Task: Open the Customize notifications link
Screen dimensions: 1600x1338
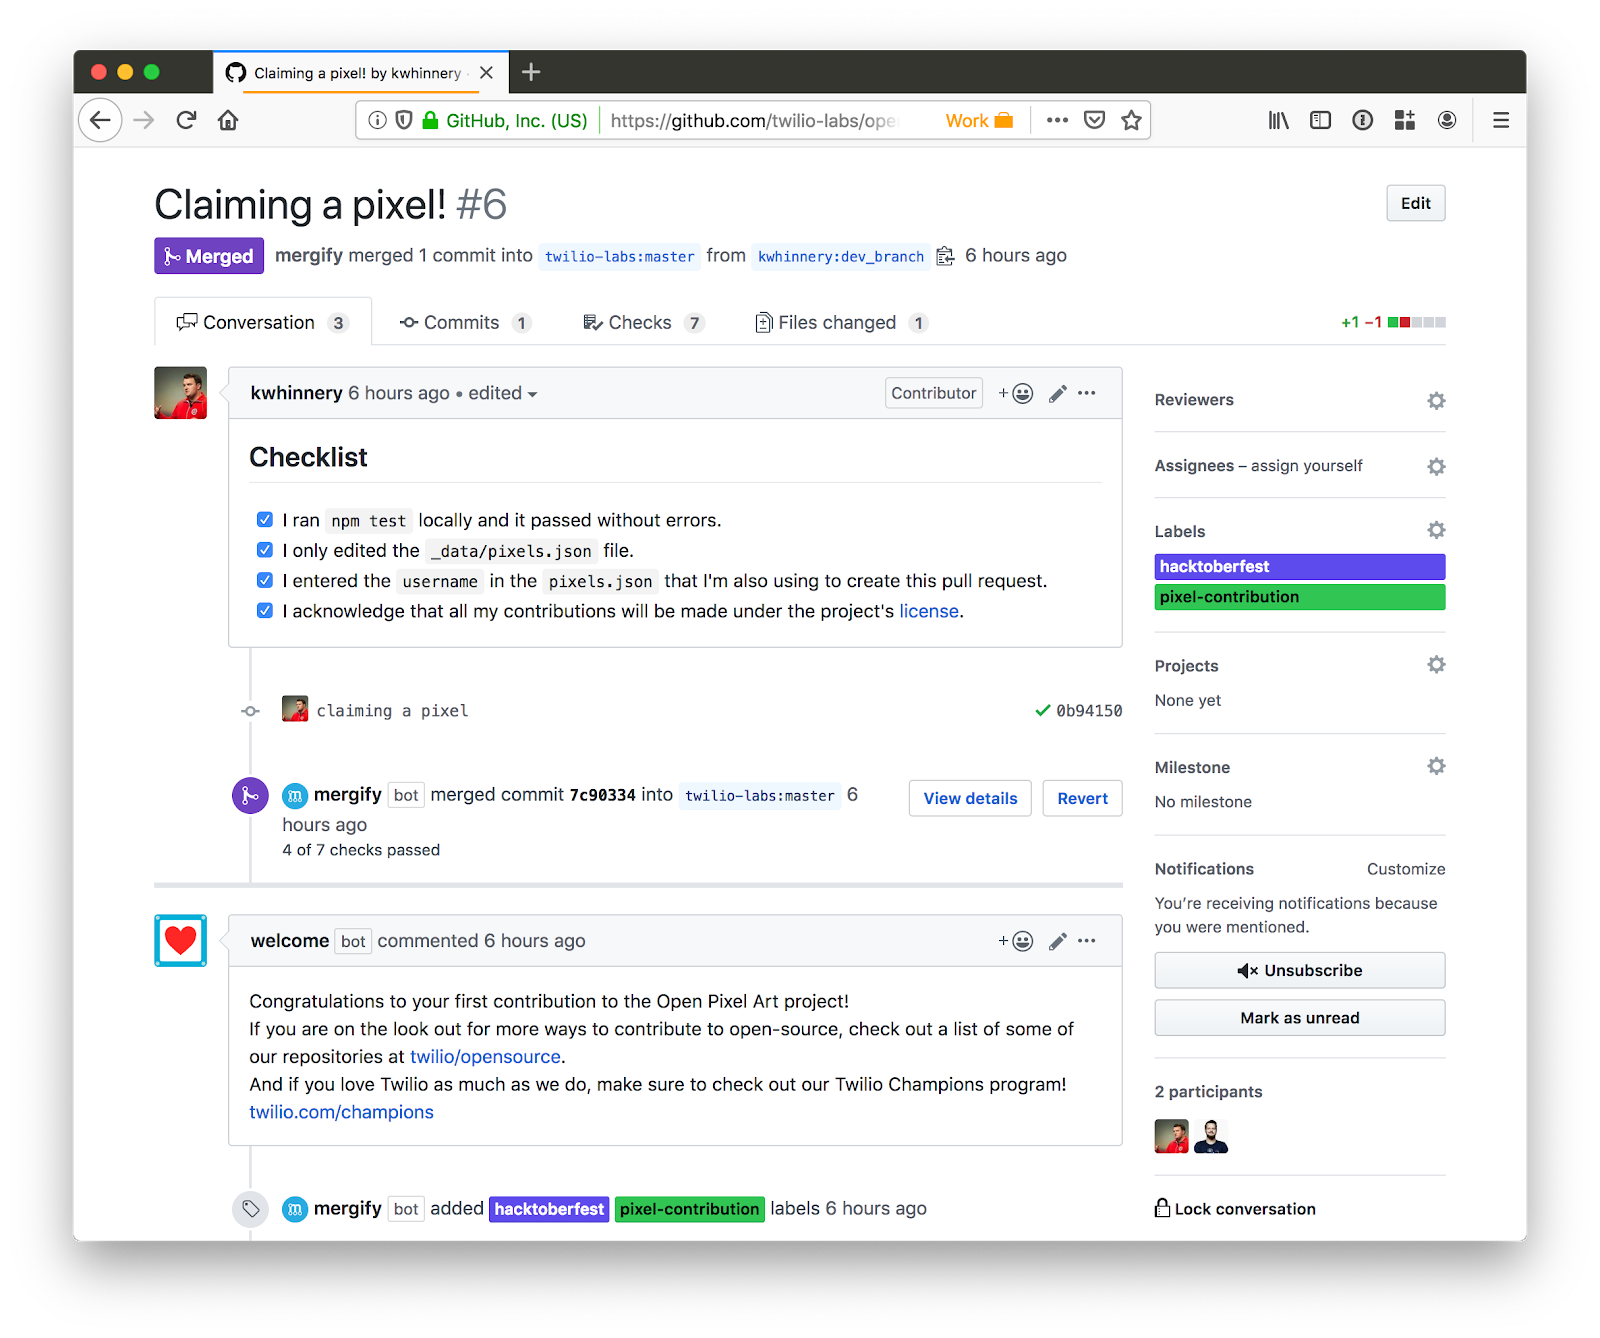Action: (1405, 869)
